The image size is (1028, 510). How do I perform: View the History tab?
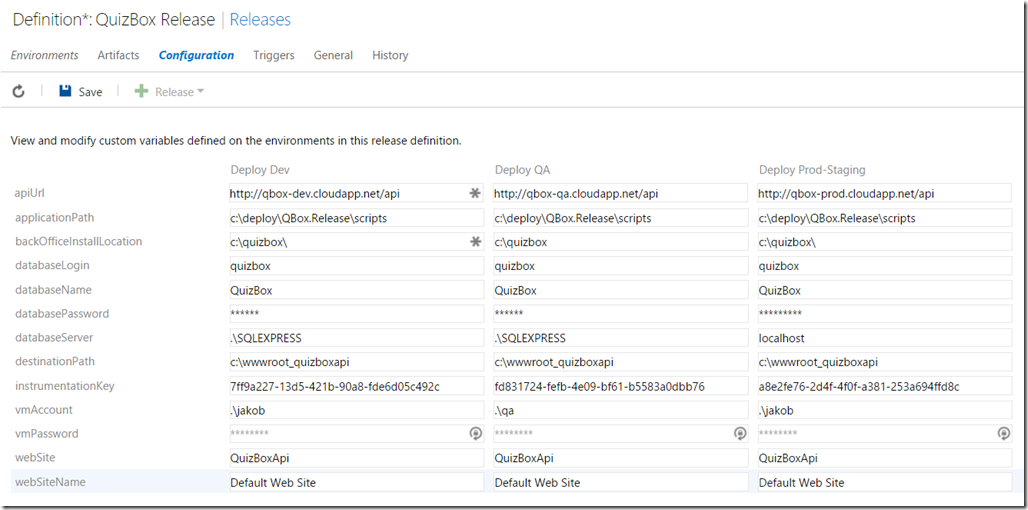pos(390,55)
